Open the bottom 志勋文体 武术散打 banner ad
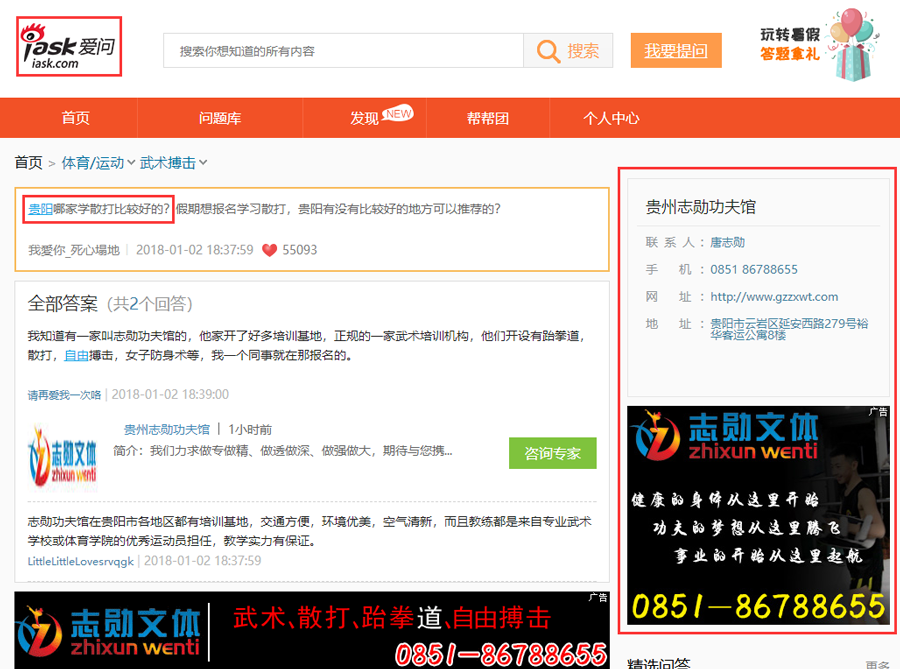Image resolution: width=900 pixels, height=669 pixels. click(312, 631)
